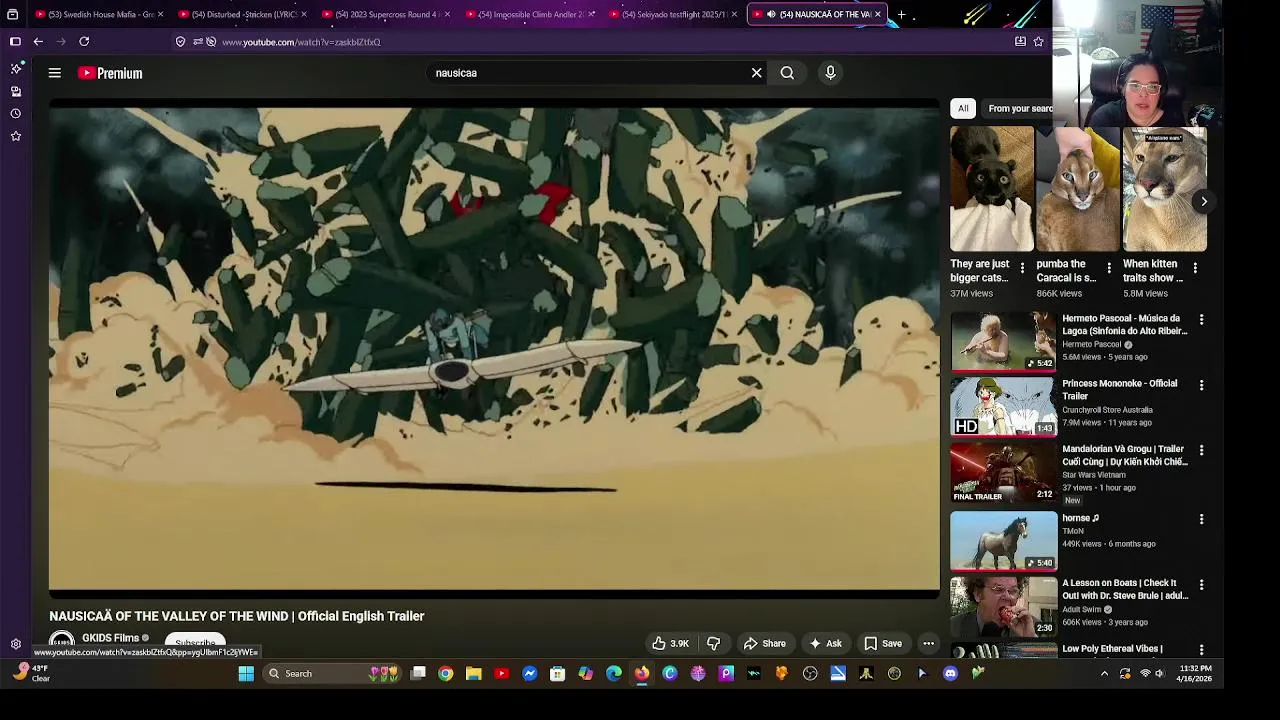Viewport: 1280px width, 720px height.
Task: Share this video
Action: [764, 643]
